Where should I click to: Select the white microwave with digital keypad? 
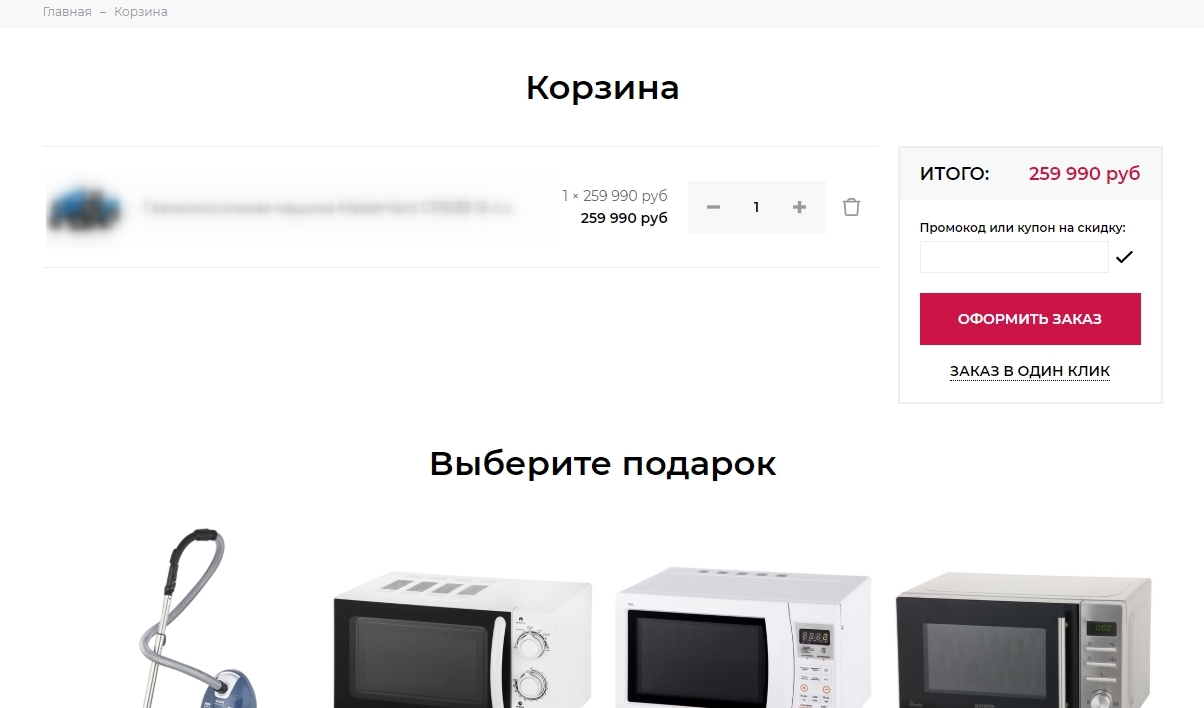[x=743, y=638]
